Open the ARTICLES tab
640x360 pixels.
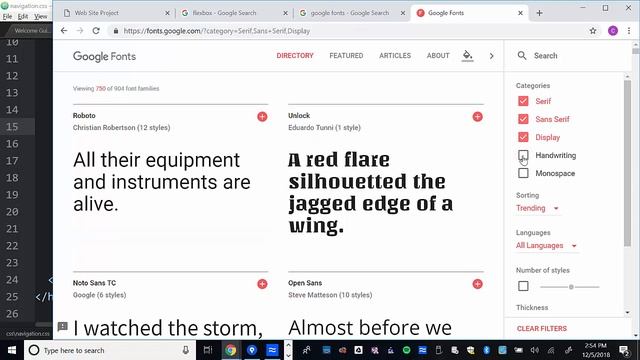(x=395, y=56)
